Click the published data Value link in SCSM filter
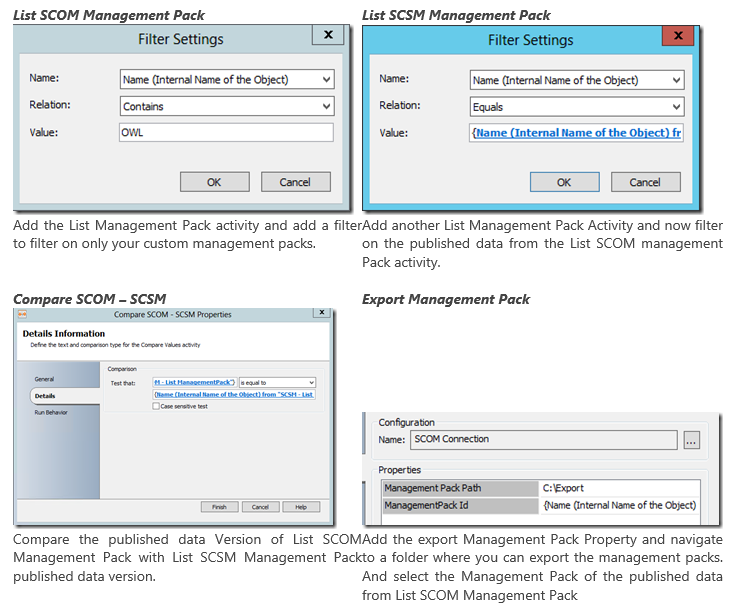The image size is (744, 610). 577,133
